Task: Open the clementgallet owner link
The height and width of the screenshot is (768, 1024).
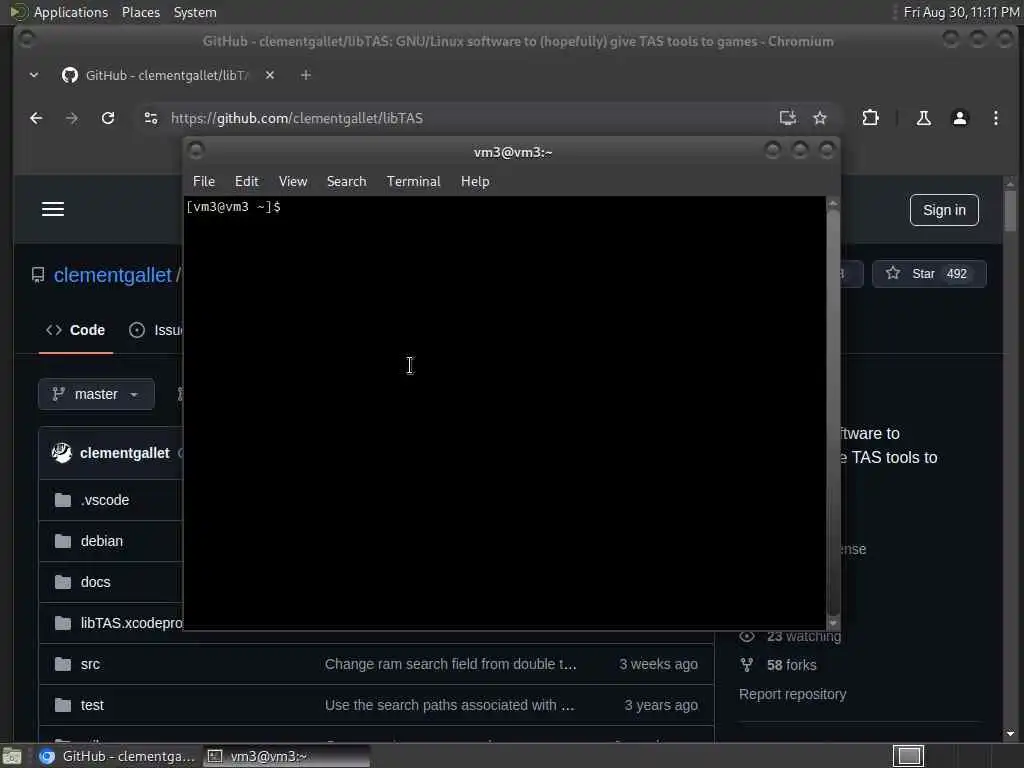Action: (112, 275)
